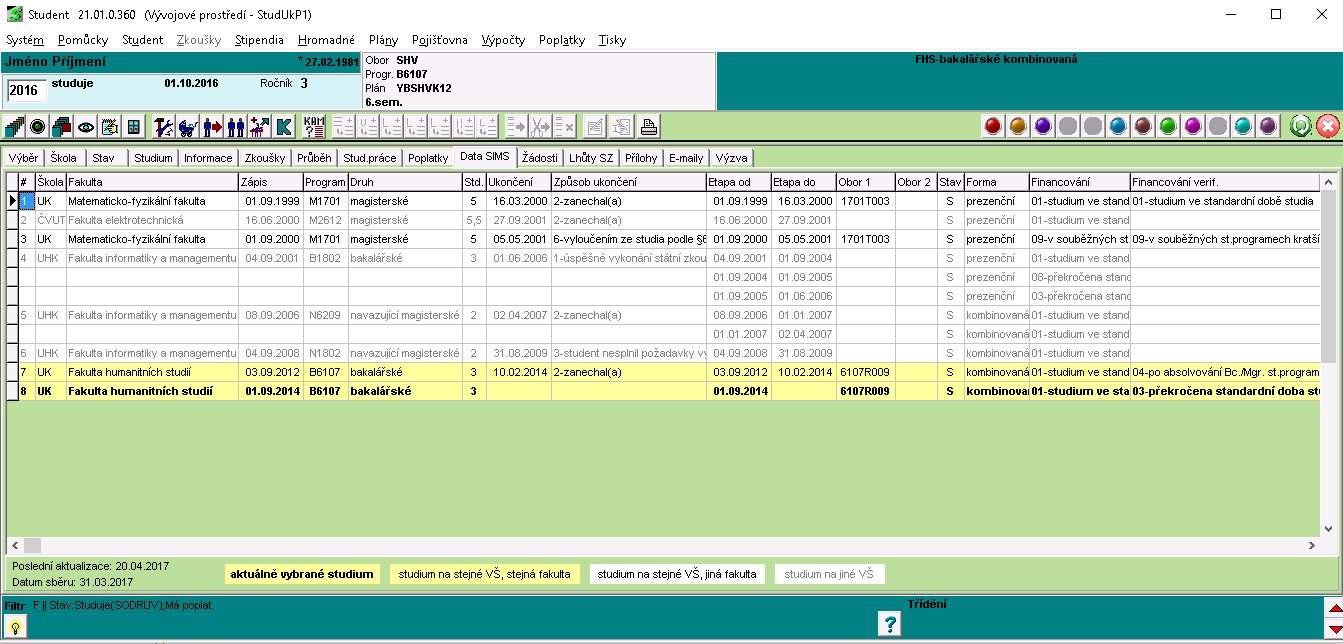Switch to the Poplatky tab
Screen dimensions: 1343x644
point(428,158)
